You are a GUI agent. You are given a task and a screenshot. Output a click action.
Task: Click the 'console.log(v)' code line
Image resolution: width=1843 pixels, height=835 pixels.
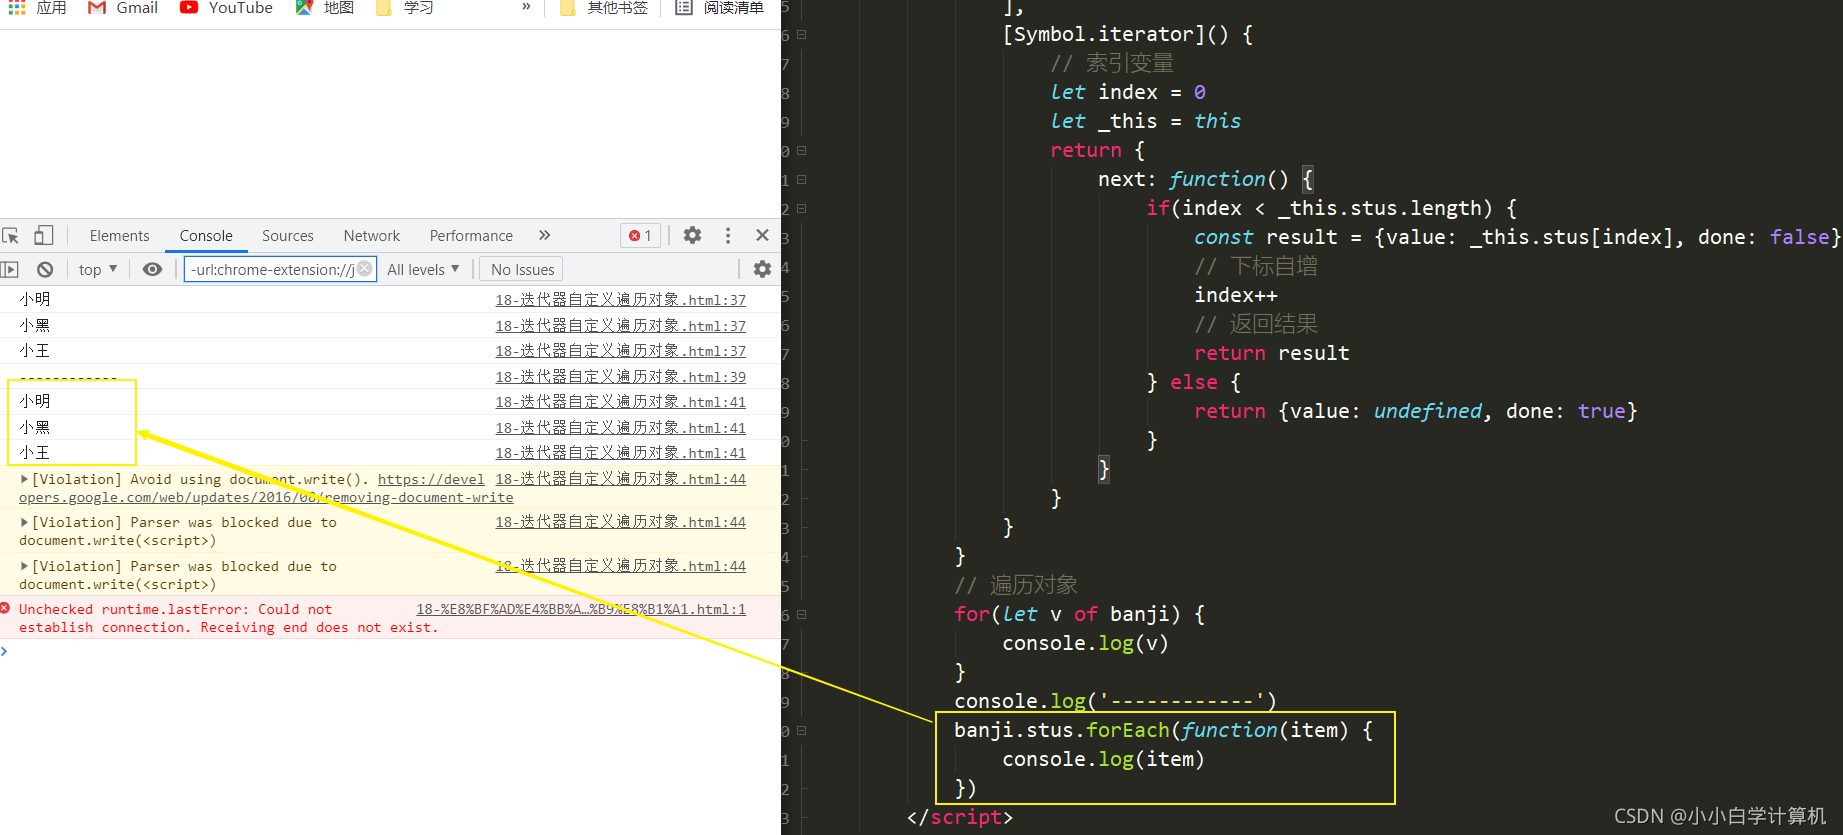[1085, 643]
